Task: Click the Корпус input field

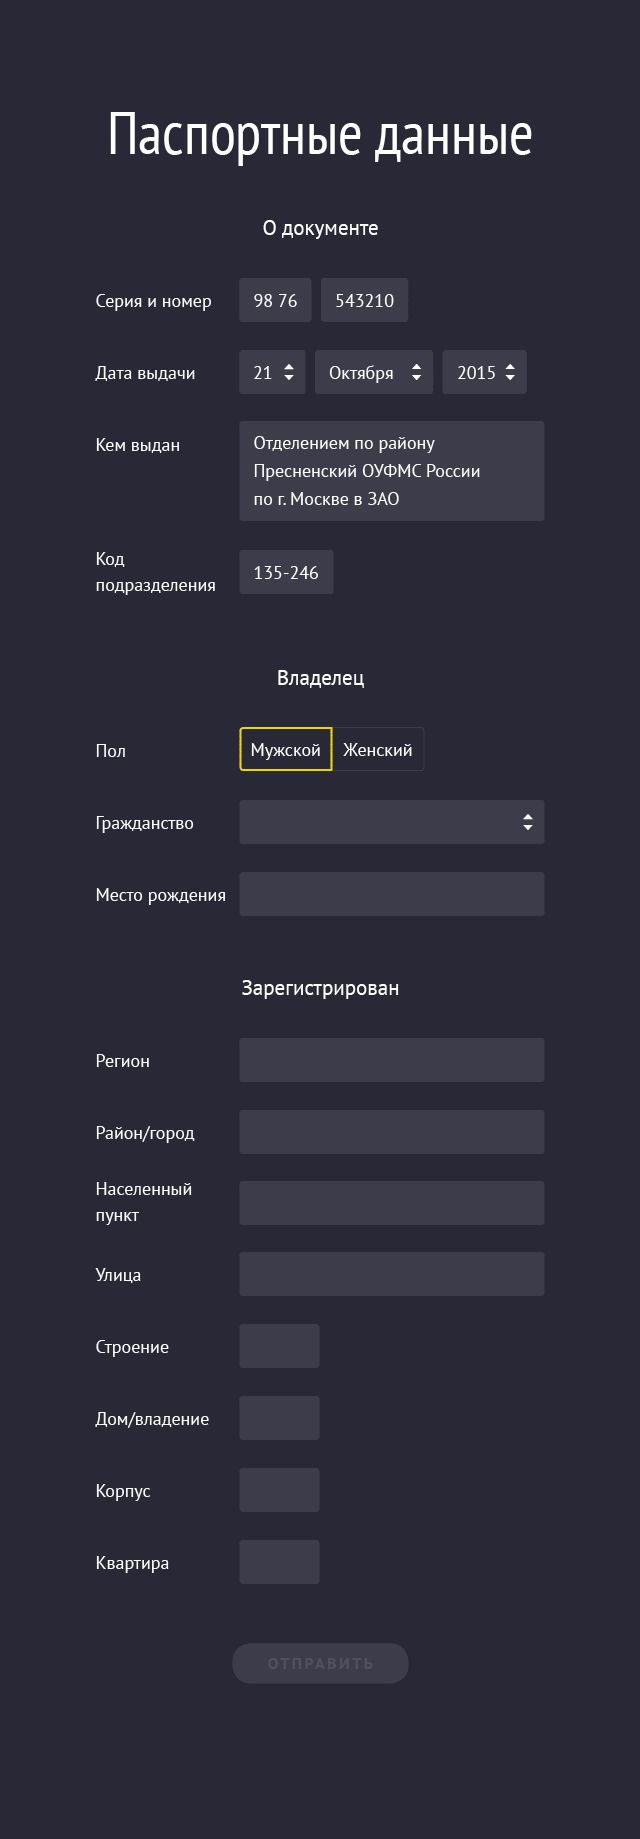Action: point(279,1490)
